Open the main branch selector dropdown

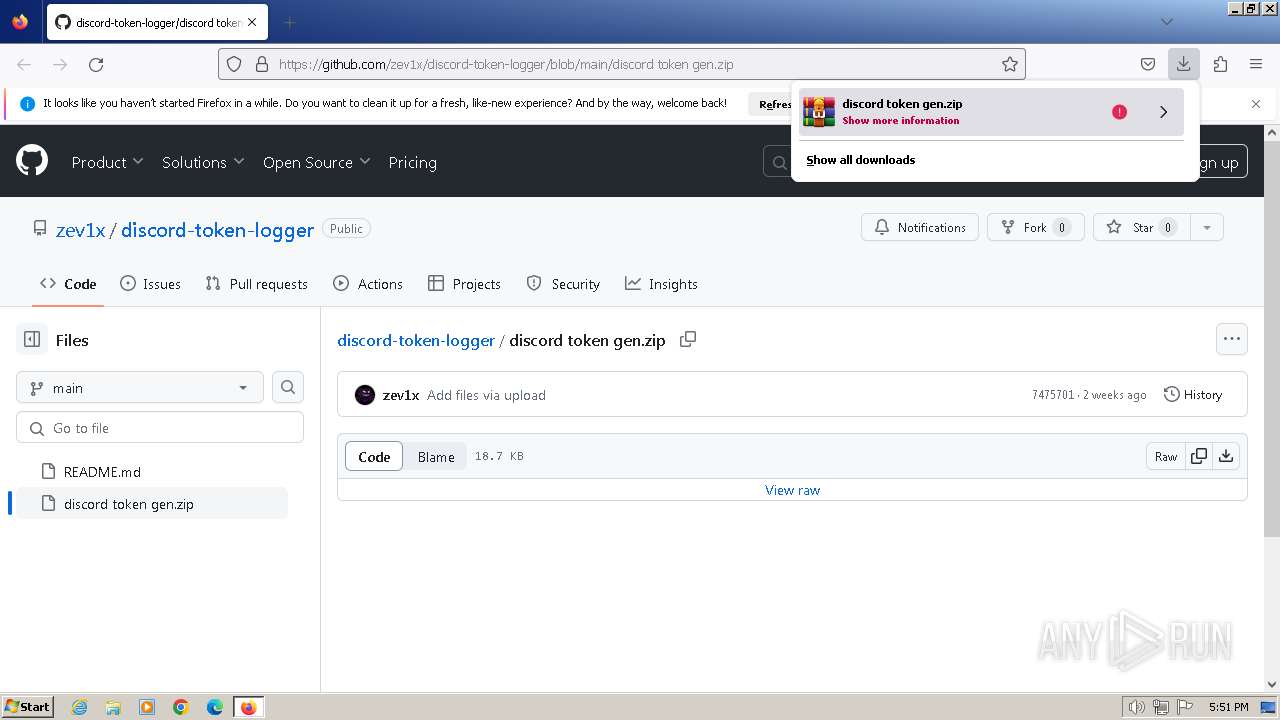[140, 388]
